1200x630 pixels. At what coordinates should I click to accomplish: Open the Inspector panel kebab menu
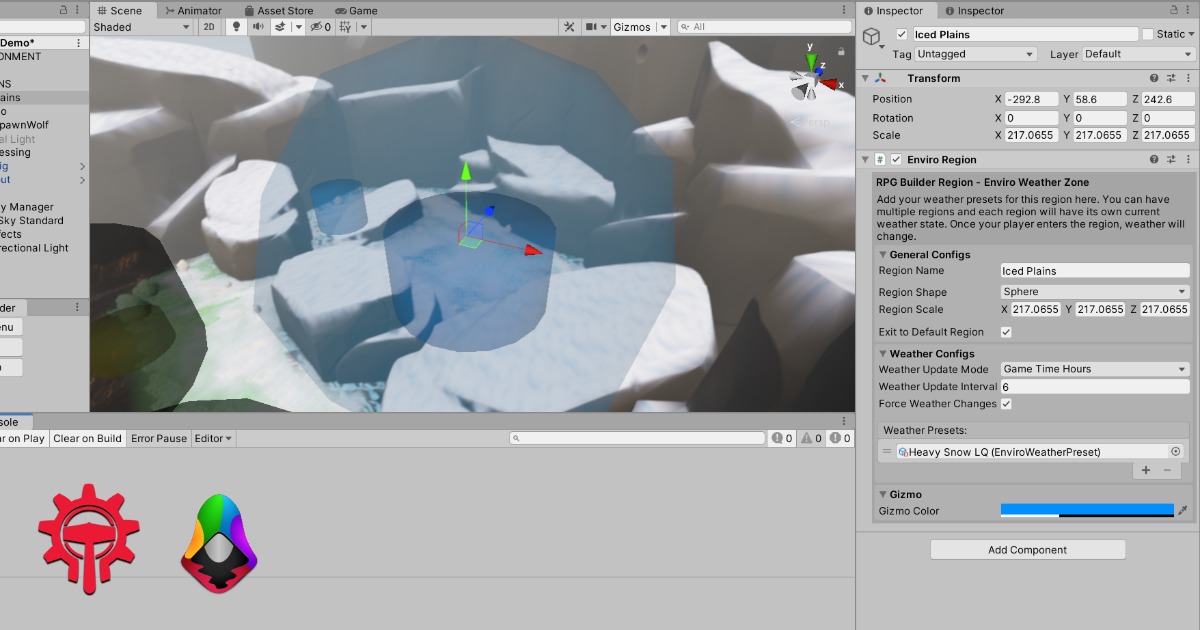click(1187, 10)
